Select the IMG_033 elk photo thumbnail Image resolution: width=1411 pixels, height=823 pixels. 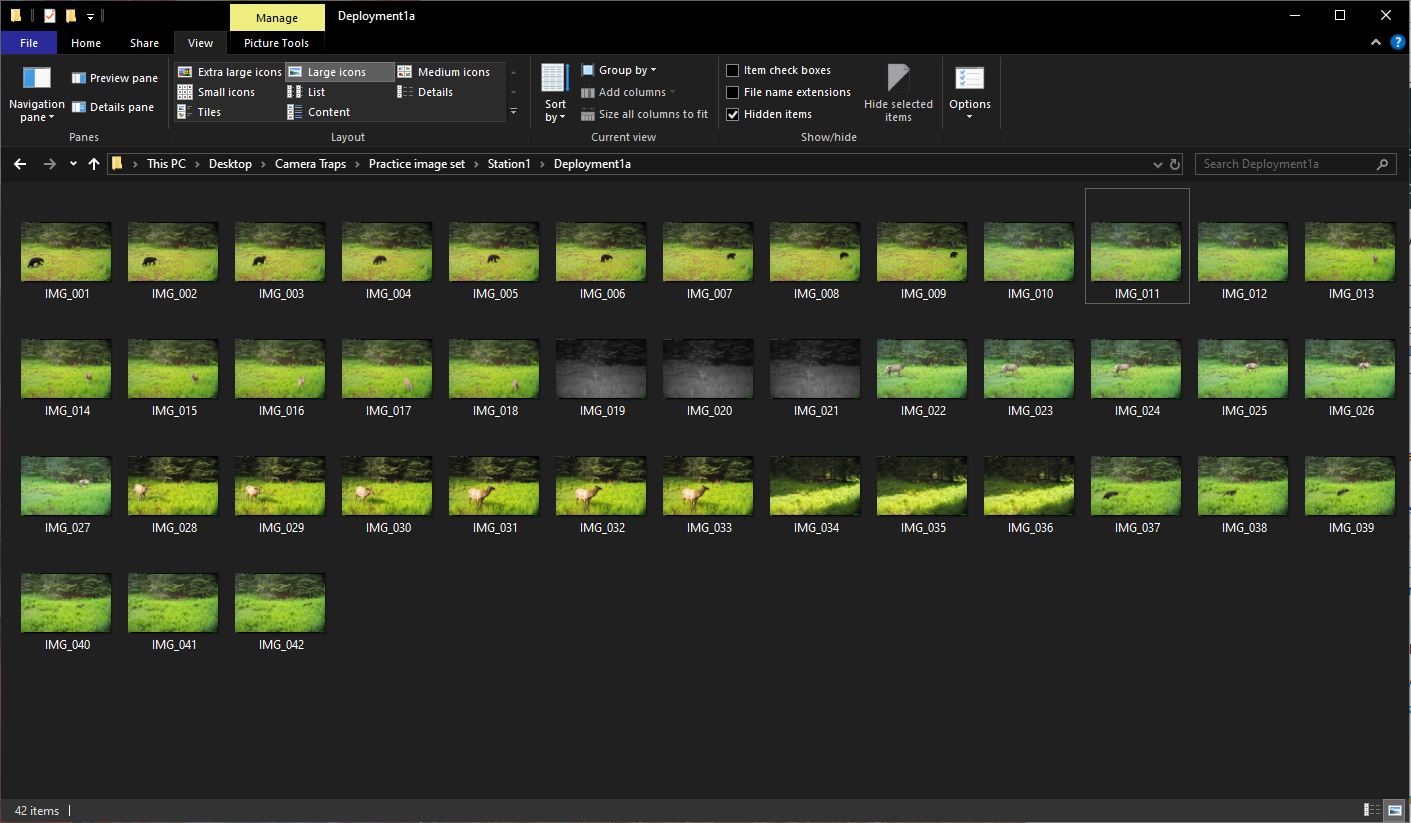point(707,484)
